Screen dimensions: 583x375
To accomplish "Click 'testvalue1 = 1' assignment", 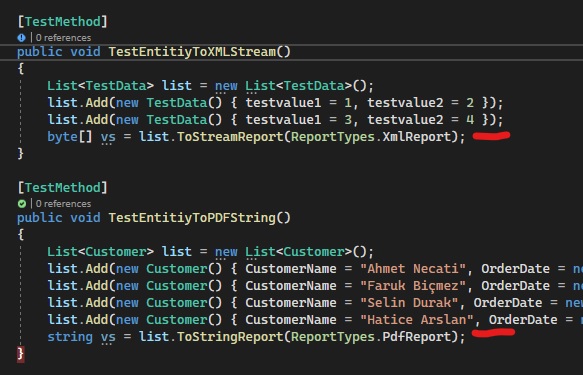I will (299, 103).
